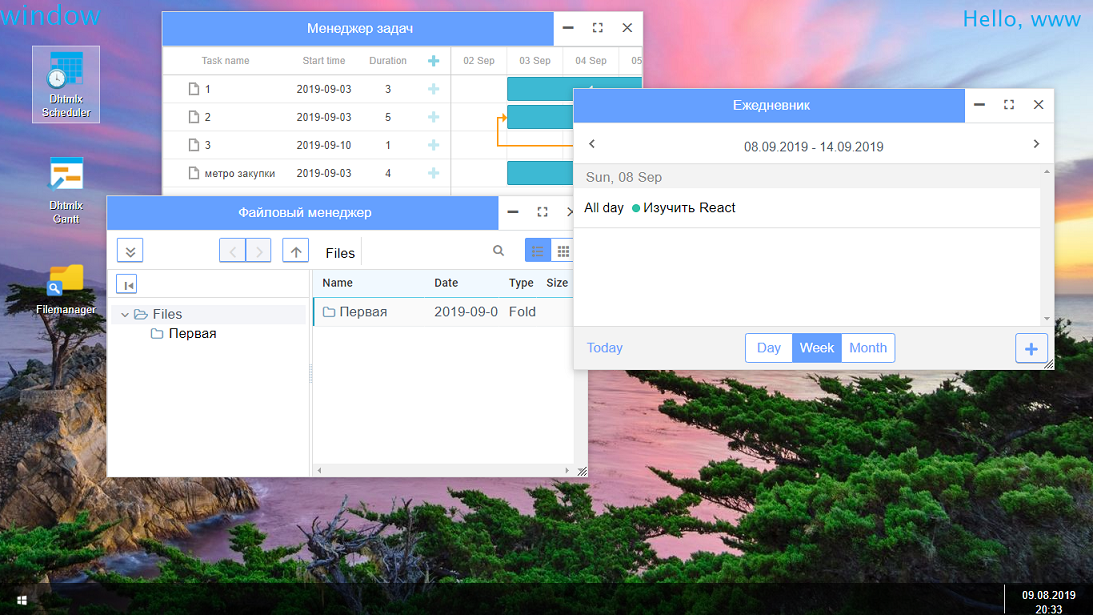Sort files by Name column
Image resolution: width=1093 pixels, height=615 pixels.
click(x=337, y=282)
